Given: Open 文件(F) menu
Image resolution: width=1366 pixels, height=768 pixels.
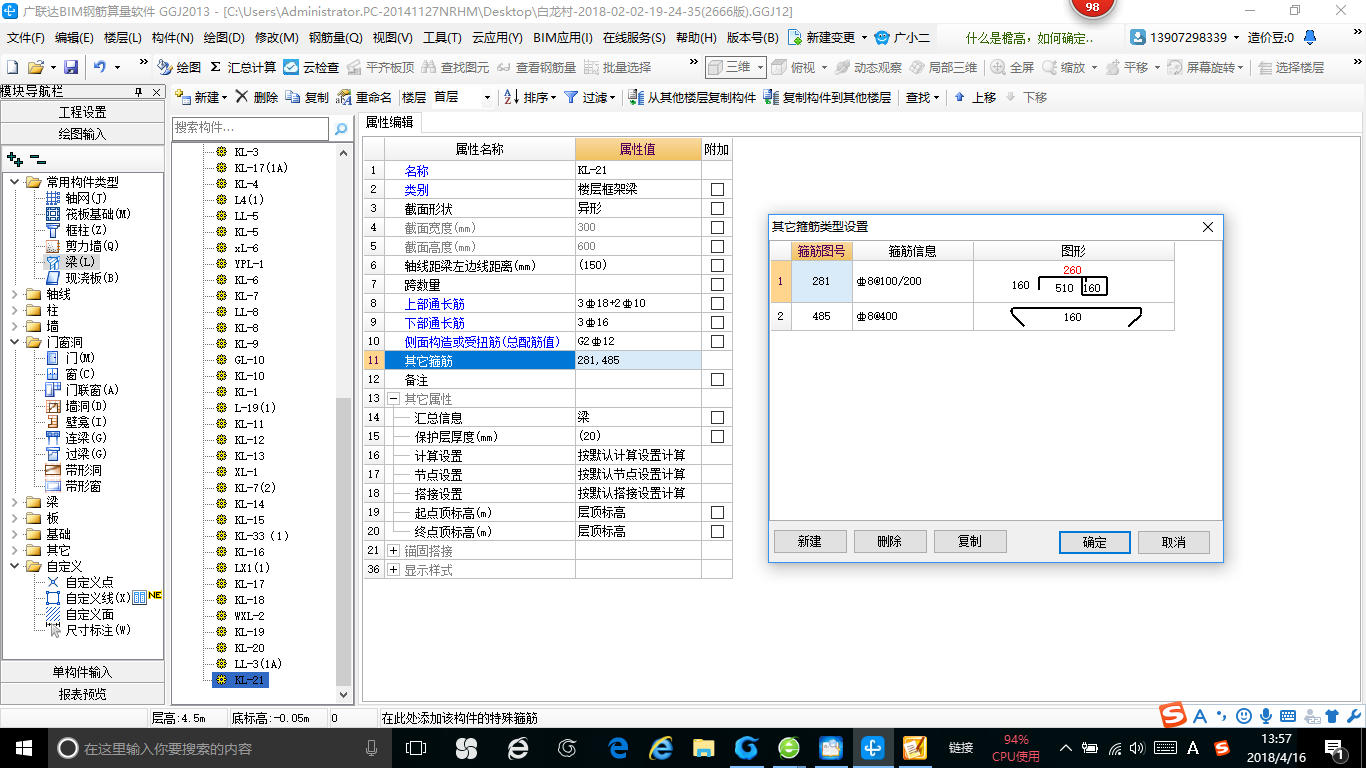Looking at the screenshot, I should tap(26, 38).
